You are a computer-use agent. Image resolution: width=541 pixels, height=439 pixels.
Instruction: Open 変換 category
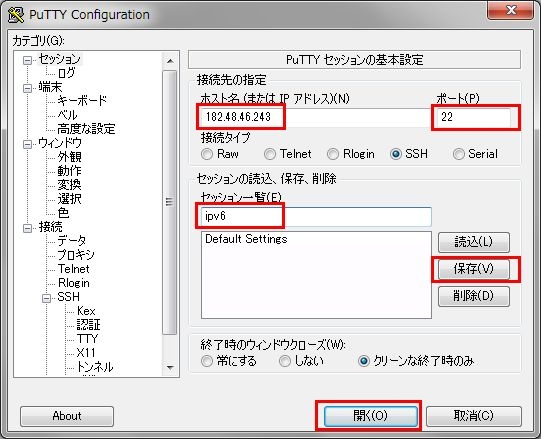pyautogui.click(x=69, y=185)
